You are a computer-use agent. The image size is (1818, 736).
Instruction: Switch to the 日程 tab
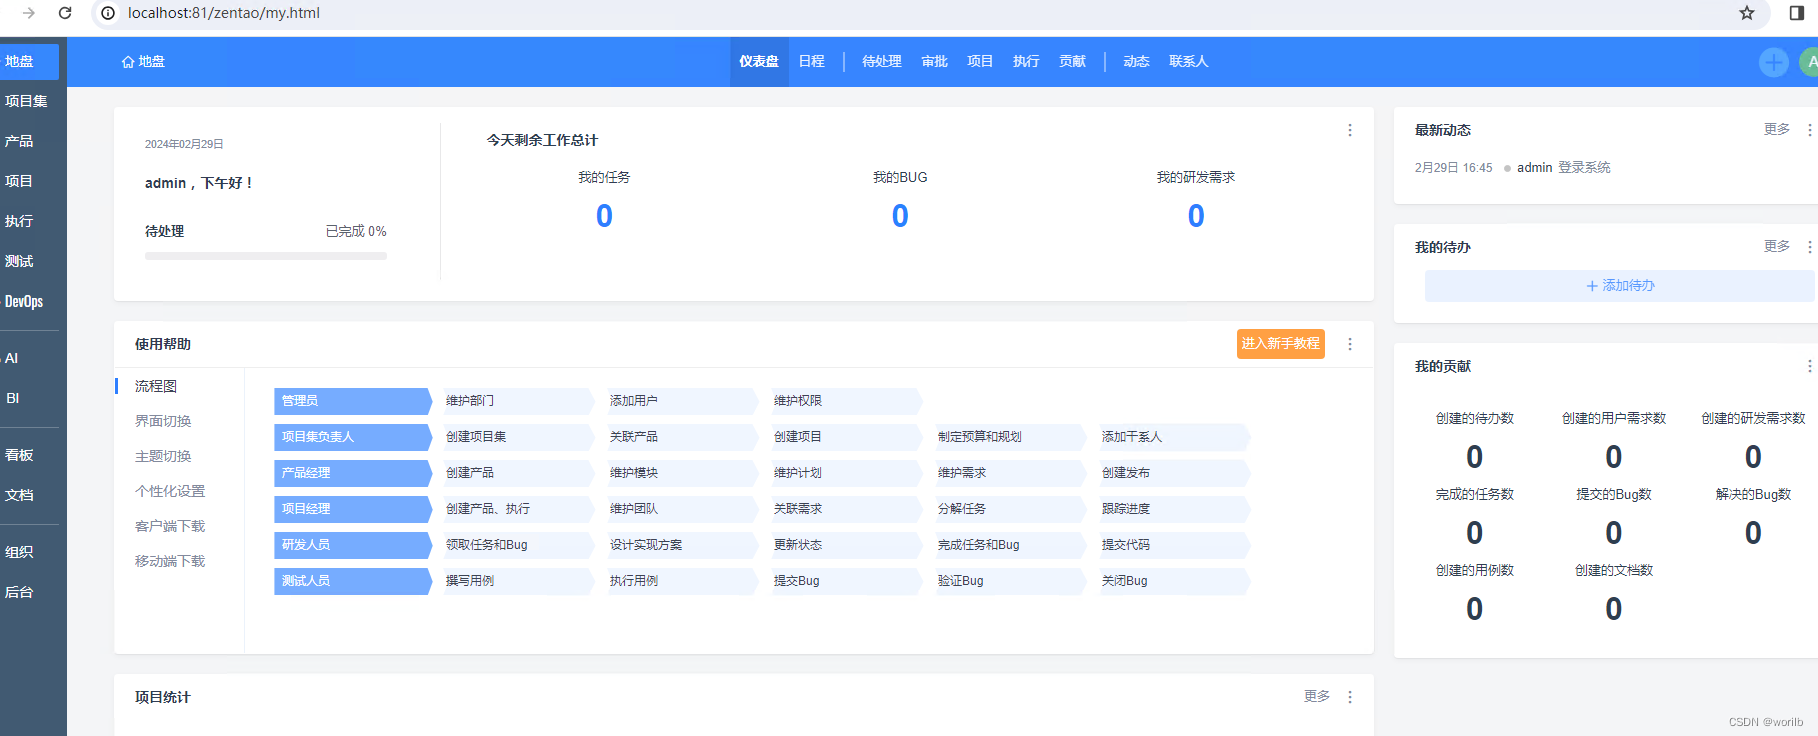812,62
